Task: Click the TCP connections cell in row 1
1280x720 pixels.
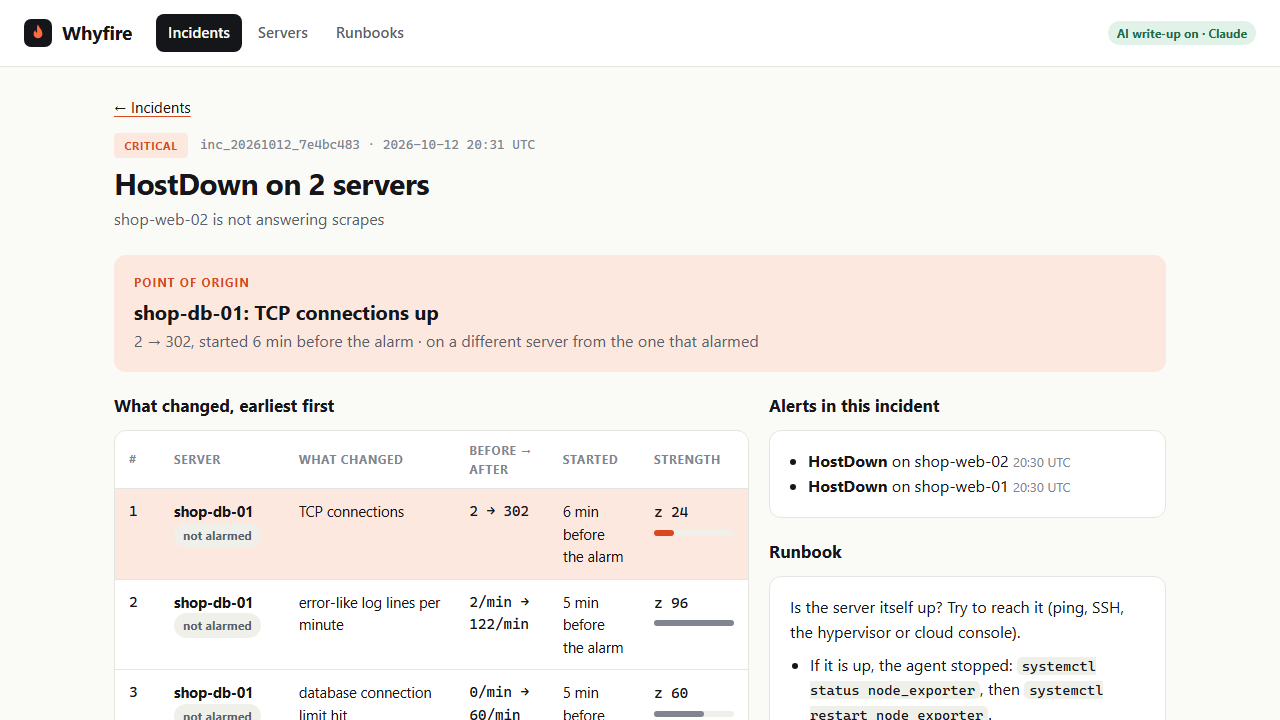Action: coord(351,512)
